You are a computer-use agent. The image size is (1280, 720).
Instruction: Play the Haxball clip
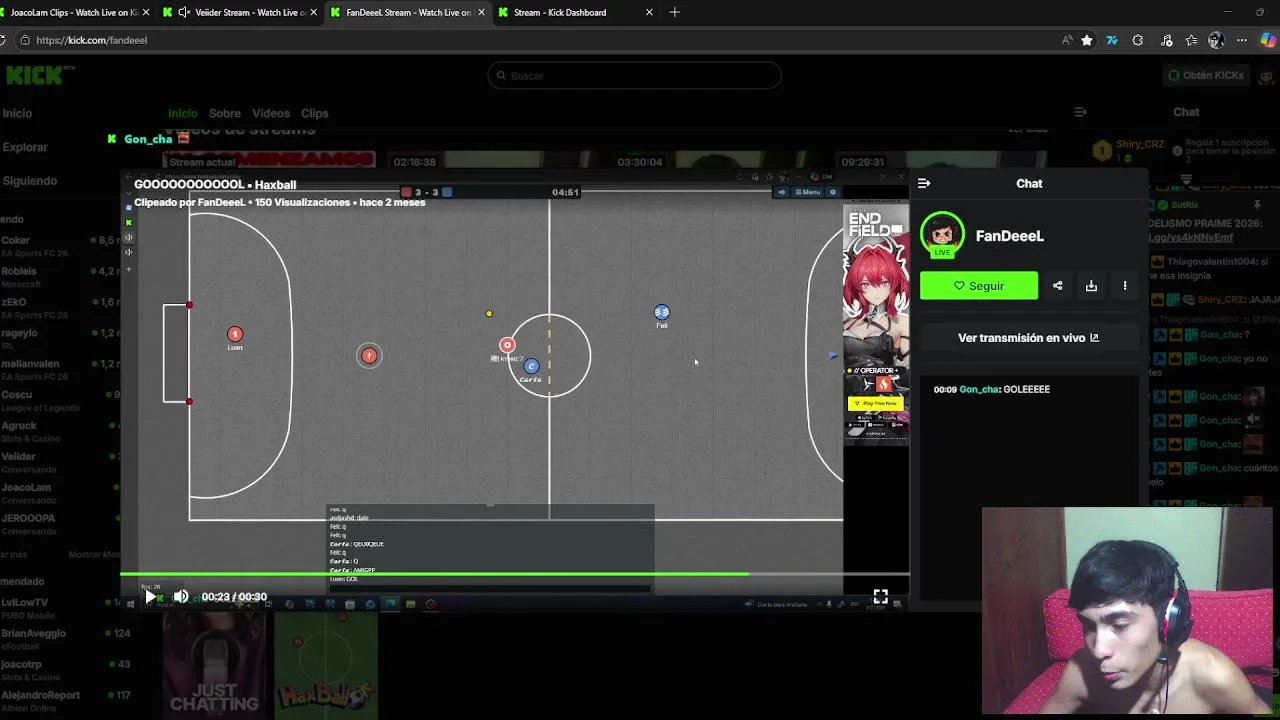pyautogui.click(x=150, y=597)
